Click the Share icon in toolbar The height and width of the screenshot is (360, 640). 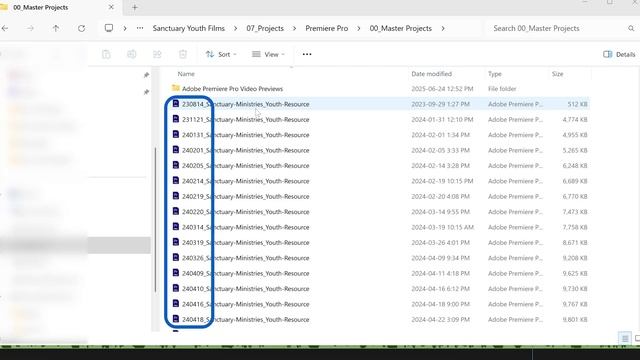pos(157,54)
